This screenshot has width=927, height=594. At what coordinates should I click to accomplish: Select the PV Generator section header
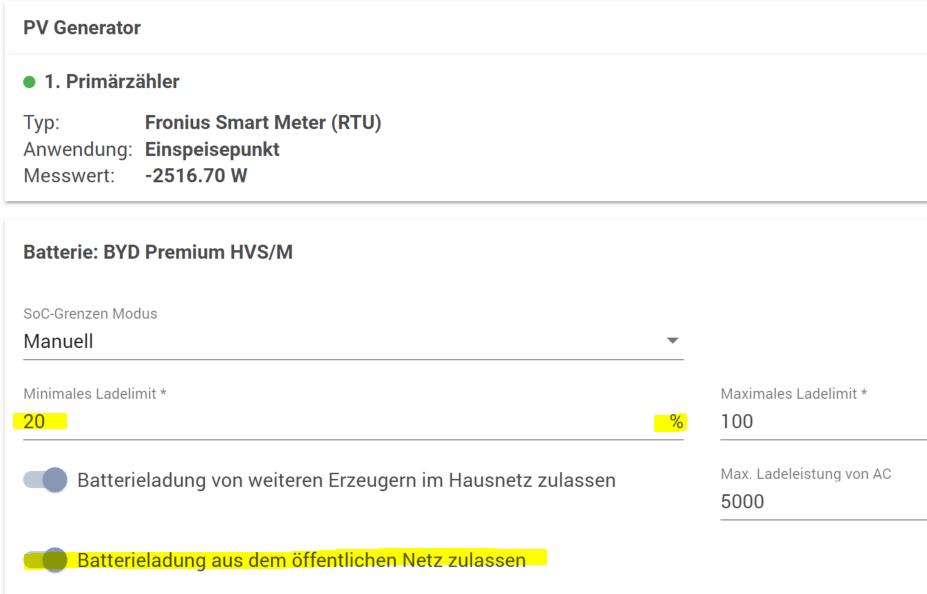(x=82, y=28)
